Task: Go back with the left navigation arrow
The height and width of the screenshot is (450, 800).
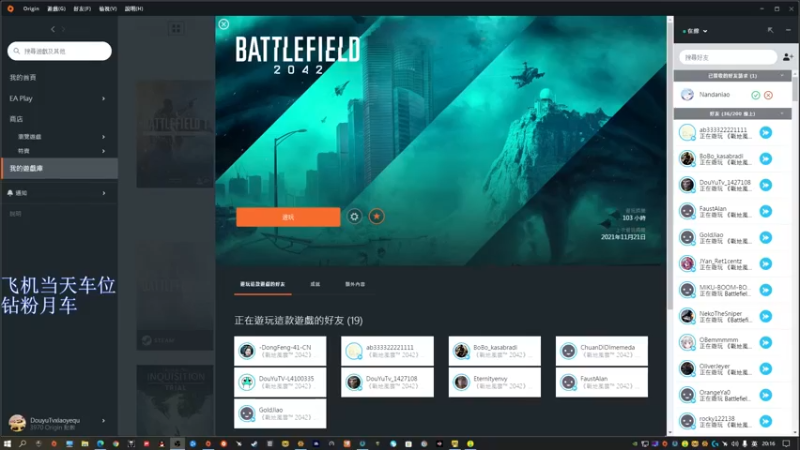Action: pyautogui.click(x=53, y=29)
